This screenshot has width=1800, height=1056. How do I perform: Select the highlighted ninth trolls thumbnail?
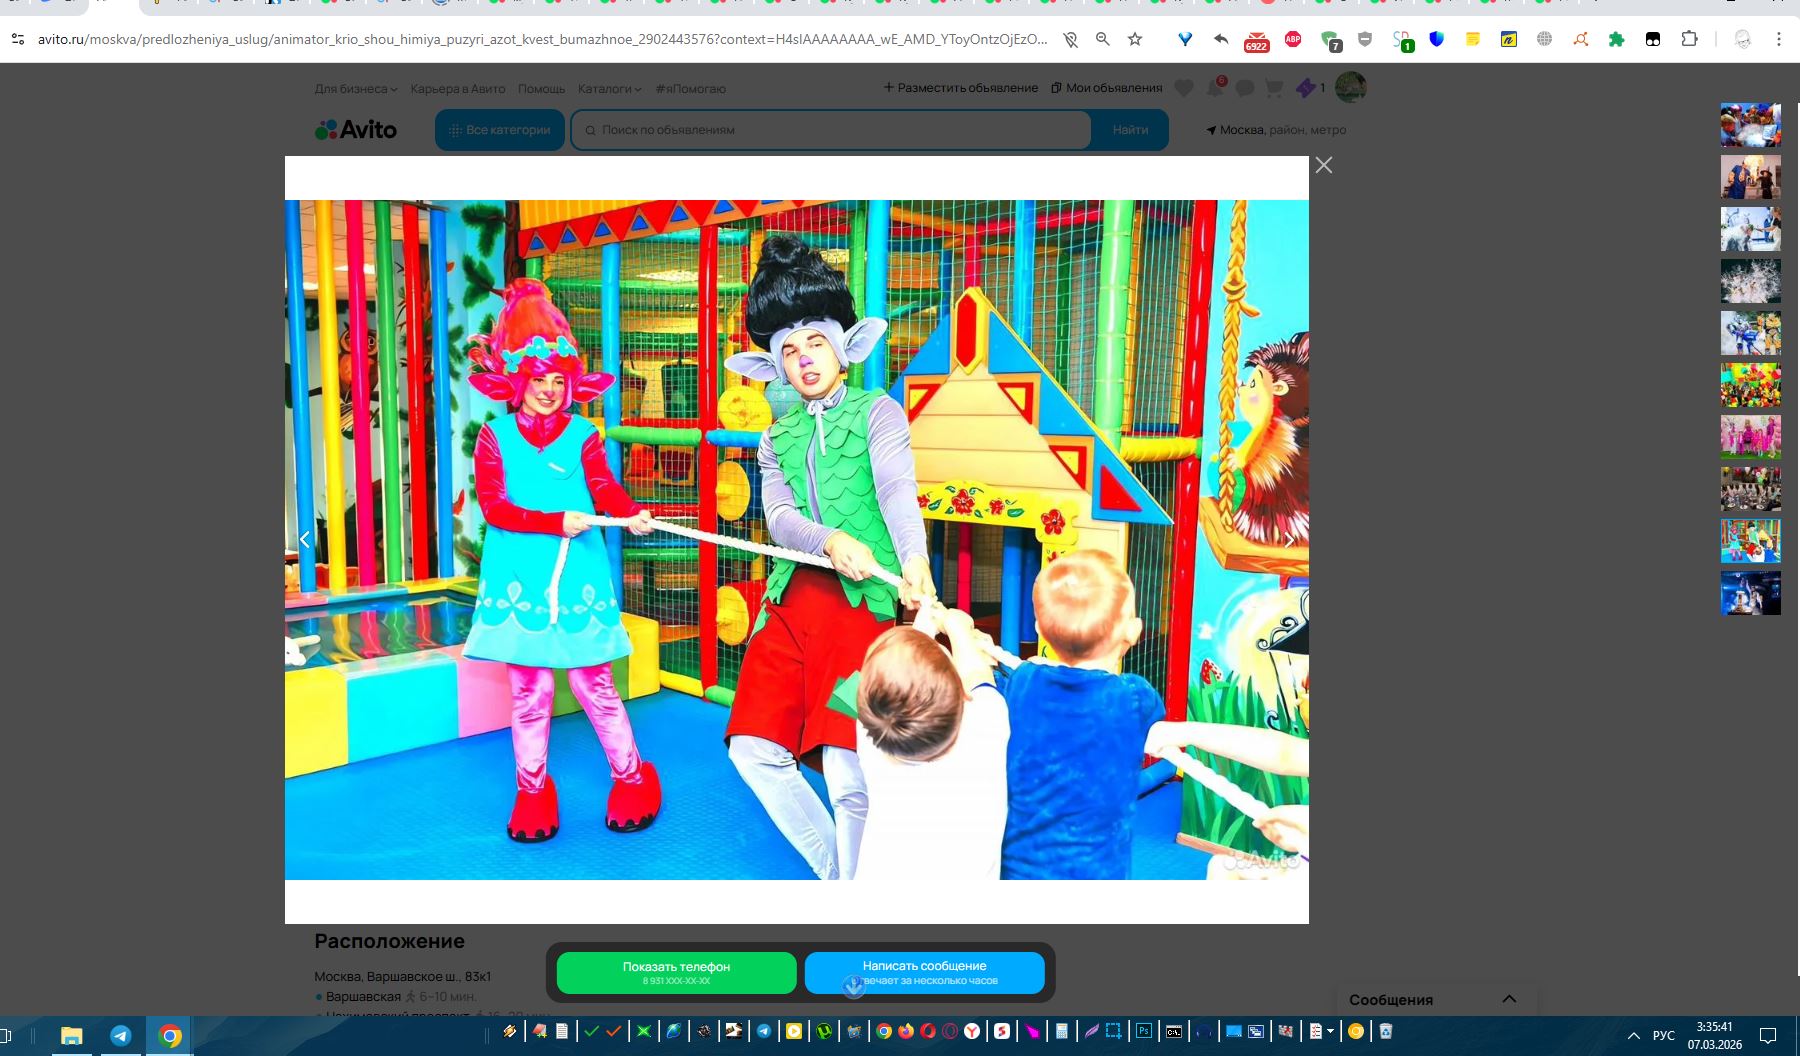coord(1751,541)
